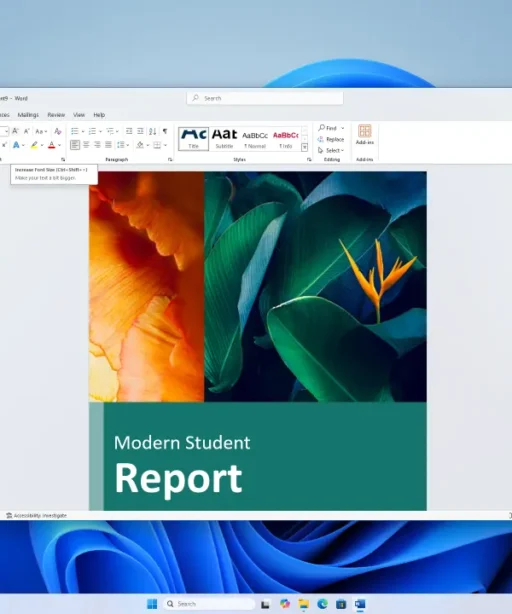Apply the Normal style

(255, 139)
